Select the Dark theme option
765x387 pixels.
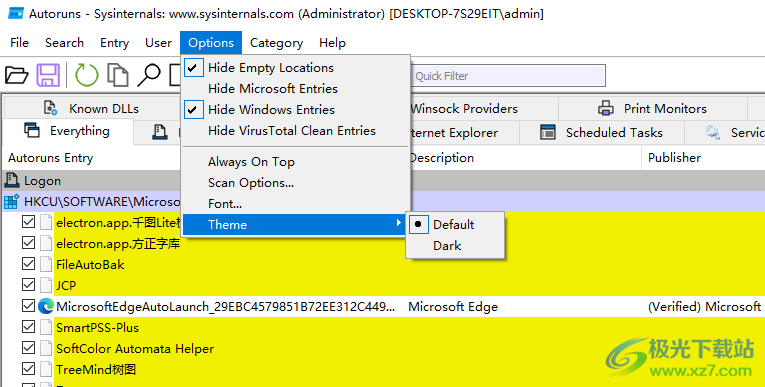click(454, 245)
